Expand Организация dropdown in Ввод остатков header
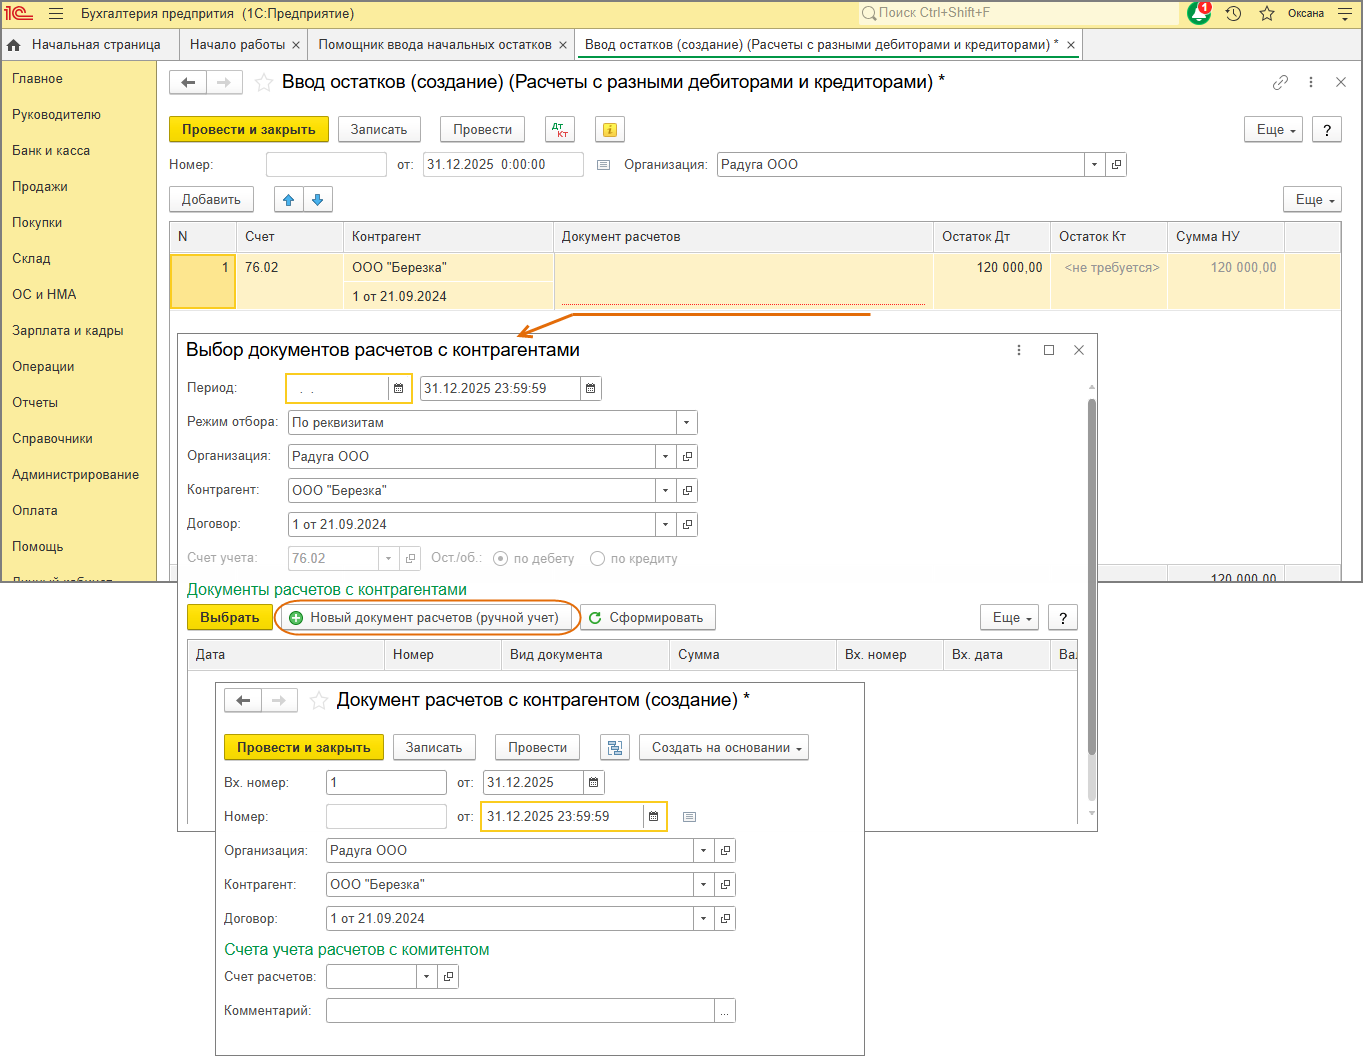Viewport: 1363px width, 1058px height. tap(1095, 165)
